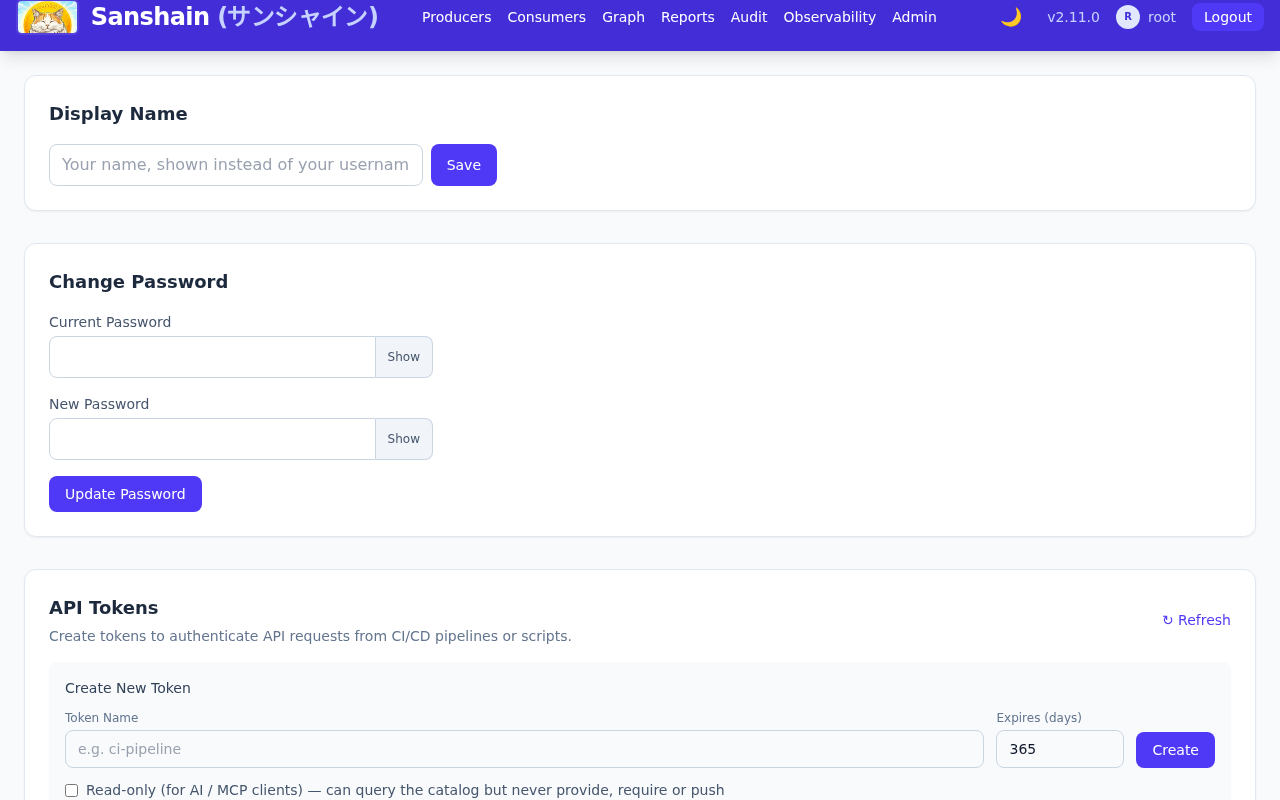This screenshot has width=1280, height=800.
Task: Open the Audit page
Action: click(749, 17)
